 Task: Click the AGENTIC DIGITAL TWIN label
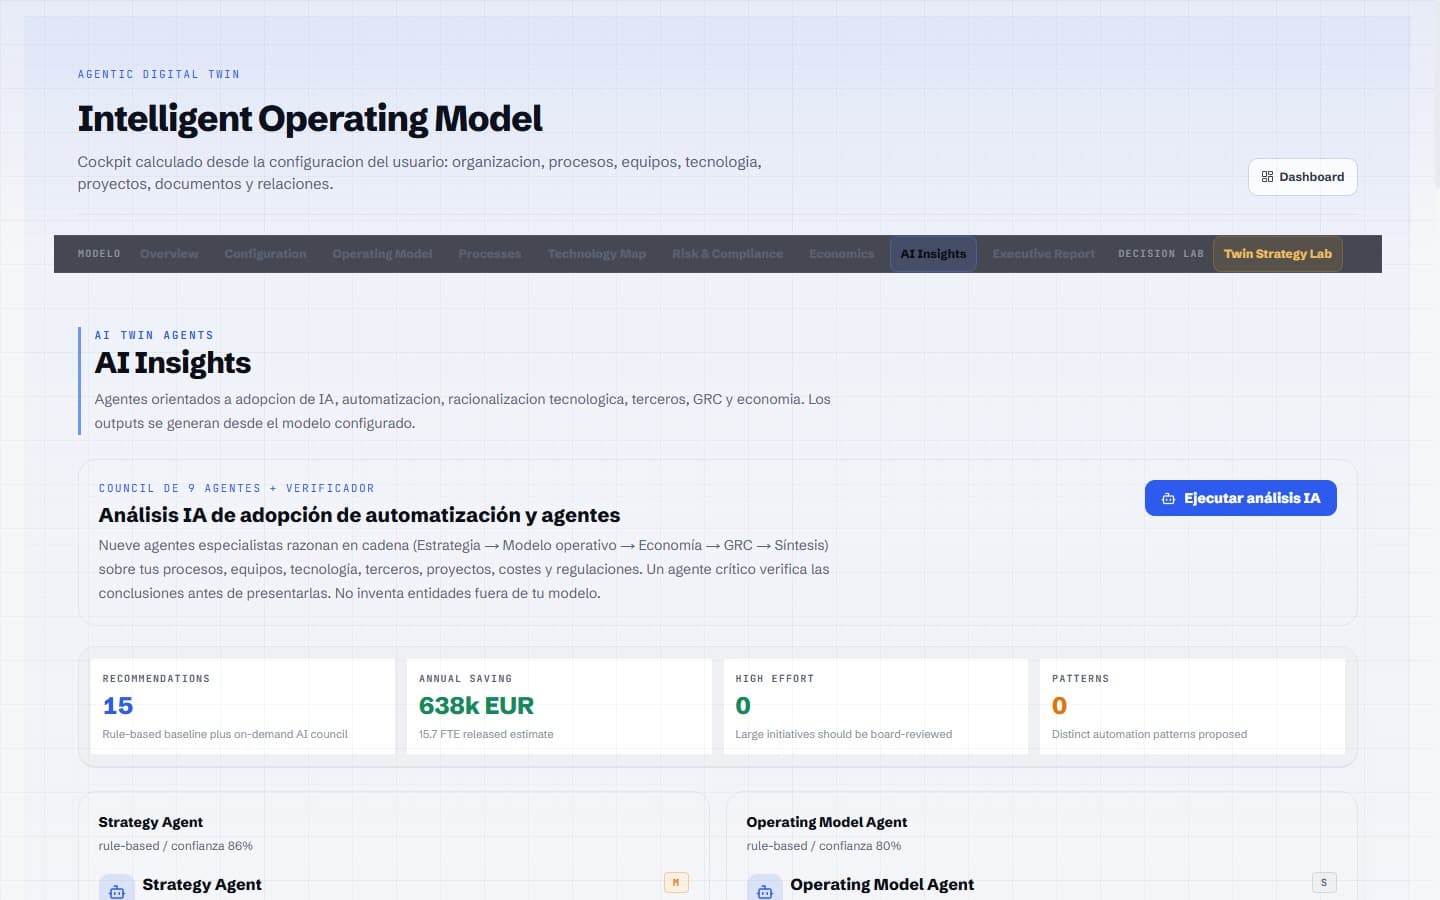(x=159, y=74)
